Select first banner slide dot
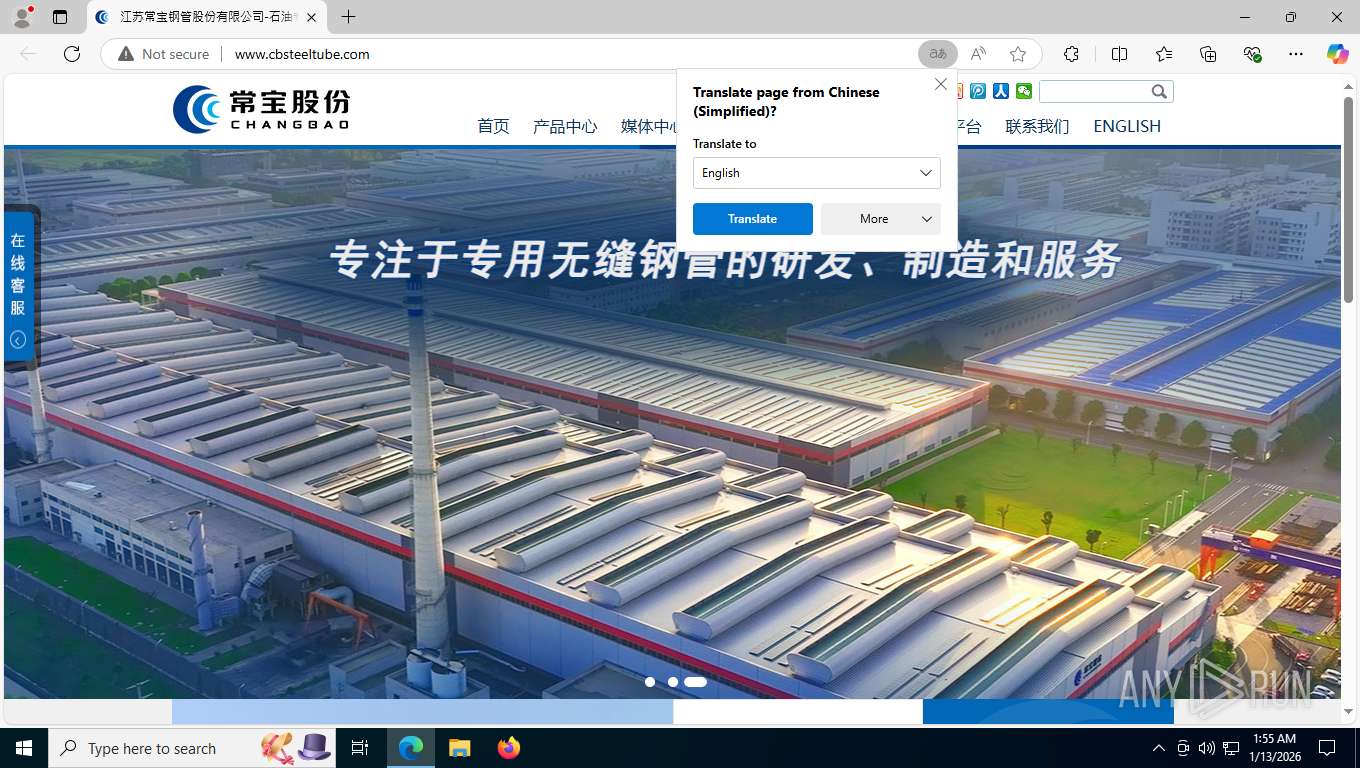 pos(650,682)
